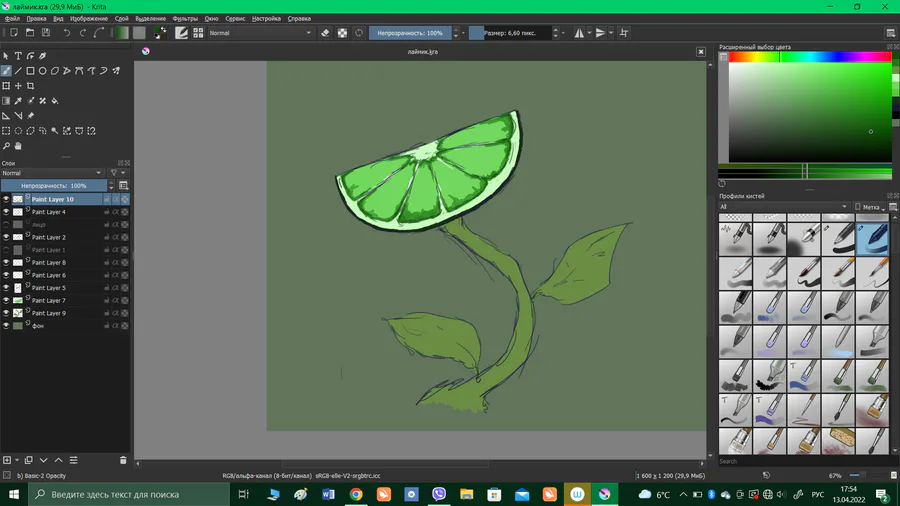Open the Настройка menu
This screenshot has height=506, width=900.
(266, 18)
